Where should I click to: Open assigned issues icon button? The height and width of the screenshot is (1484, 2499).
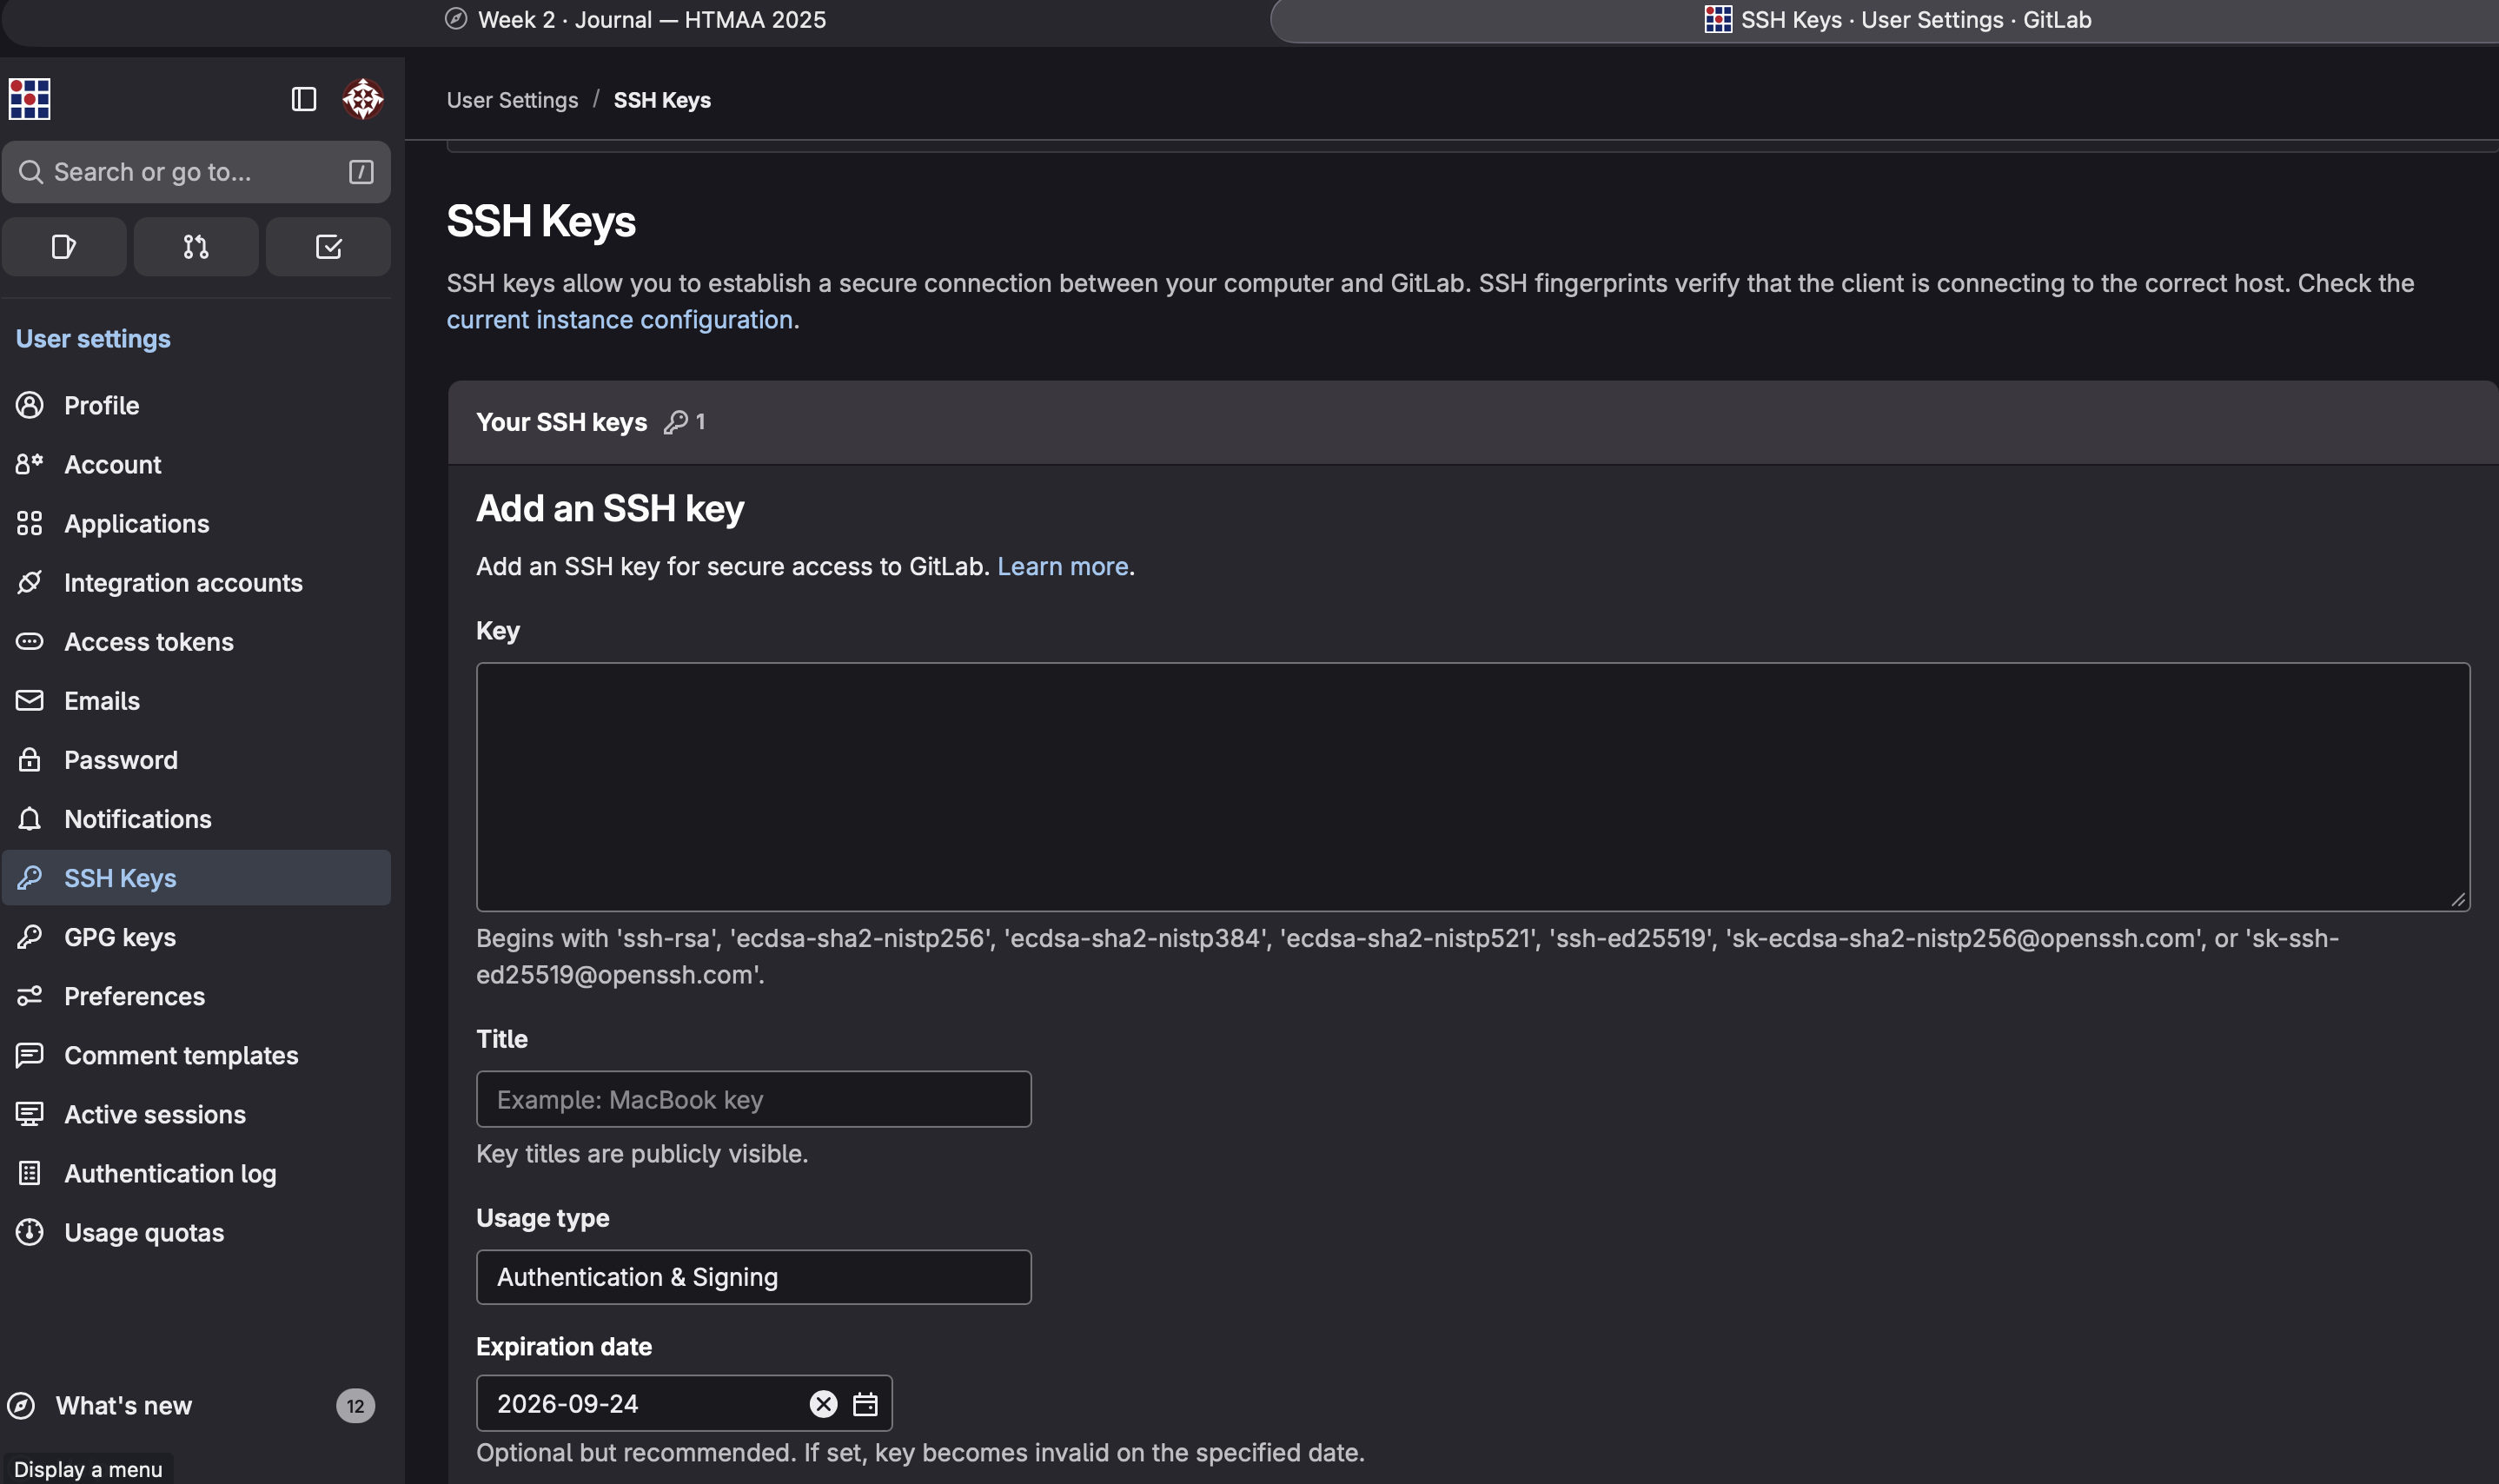tap(64, 247)
